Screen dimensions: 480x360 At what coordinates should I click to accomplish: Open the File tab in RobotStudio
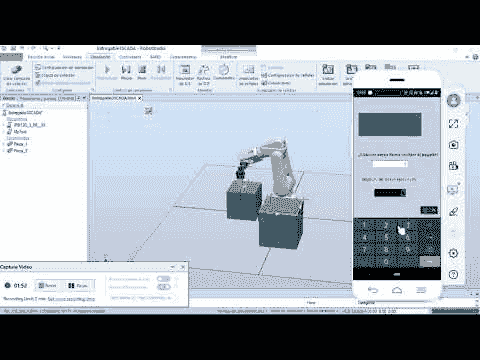[x=11, y=57]
